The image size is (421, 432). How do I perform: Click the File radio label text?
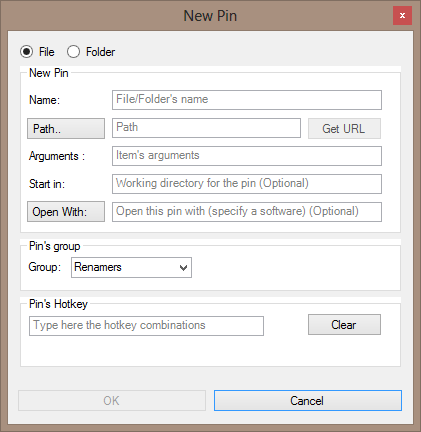pyautogui.click(x=47, y=52)
